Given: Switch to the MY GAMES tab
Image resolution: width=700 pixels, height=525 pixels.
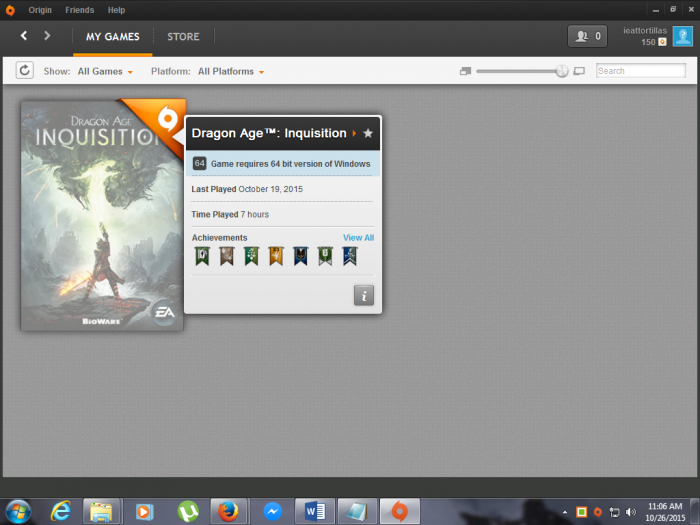Looking at the screenshot, I should (x=112, y=37).
